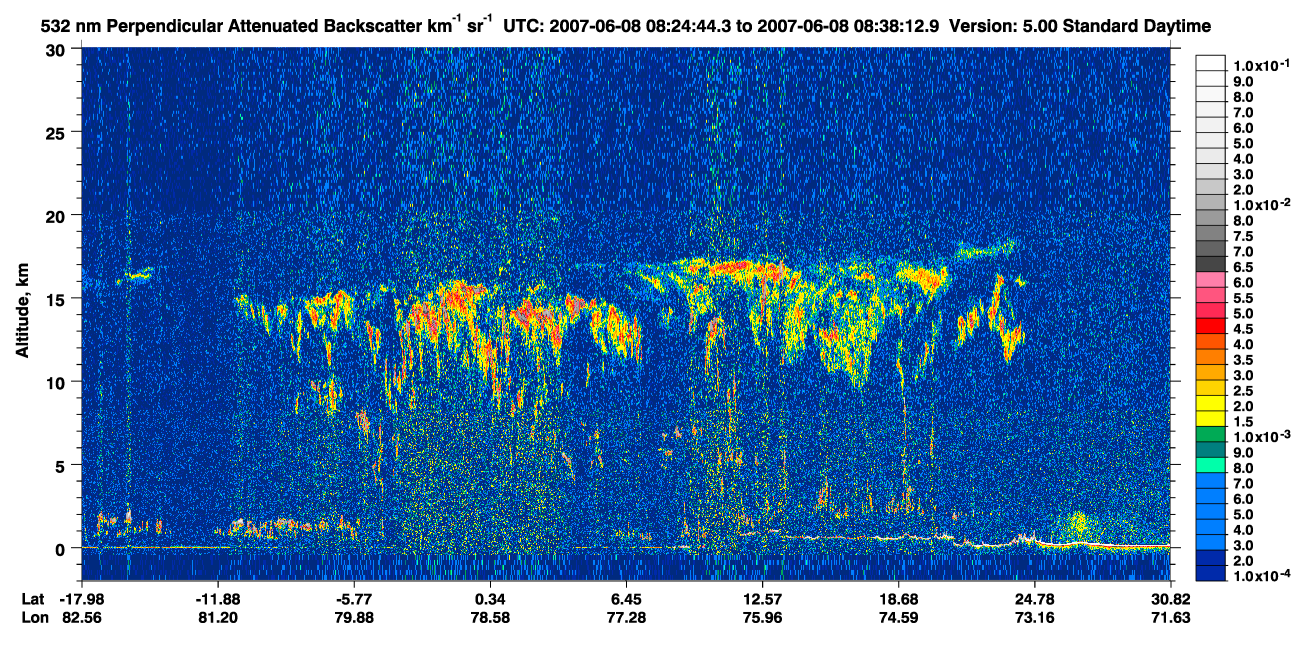The image size is (1300, 667).
Task: Click the 15 km altitude tick label
Action: (57, 299)
